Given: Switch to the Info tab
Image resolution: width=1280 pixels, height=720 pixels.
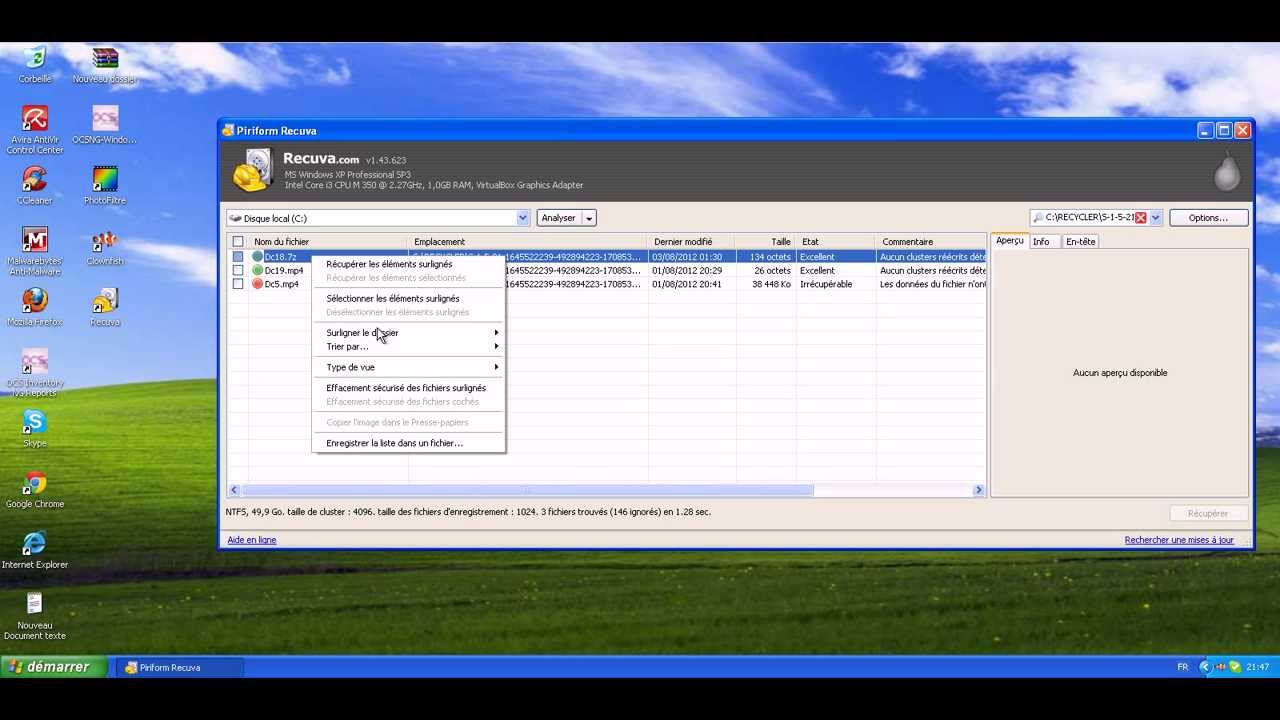Looking at the screenshot, I should (x=1041, y=242).
